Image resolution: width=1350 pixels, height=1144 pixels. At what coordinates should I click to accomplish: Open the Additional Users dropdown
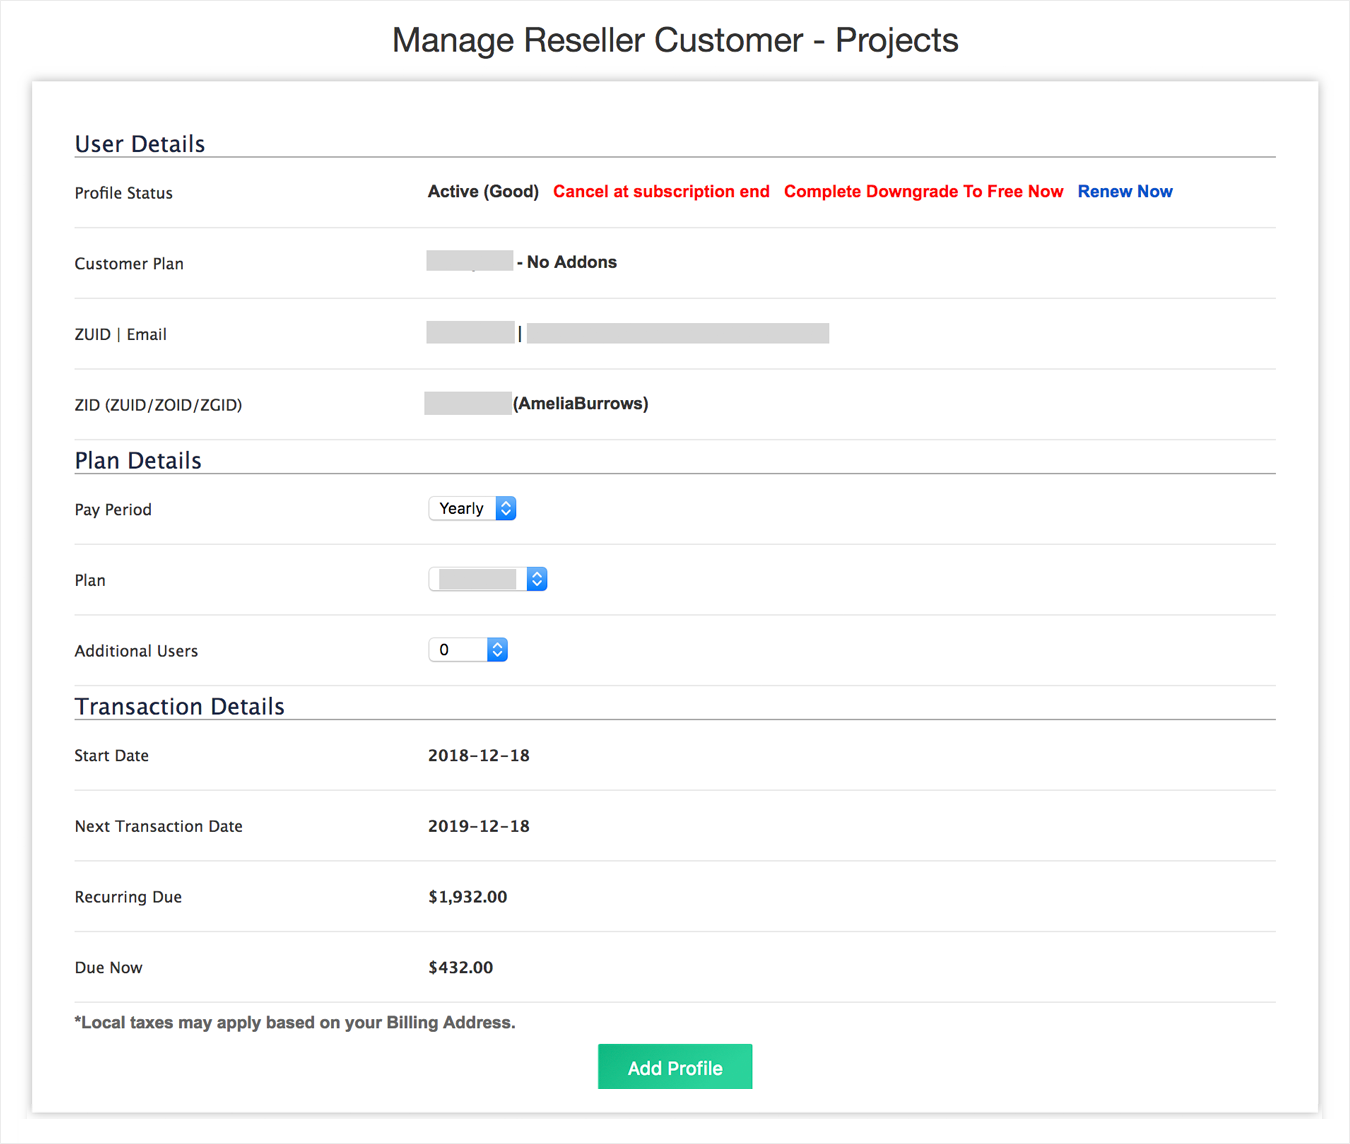point(468,650)
